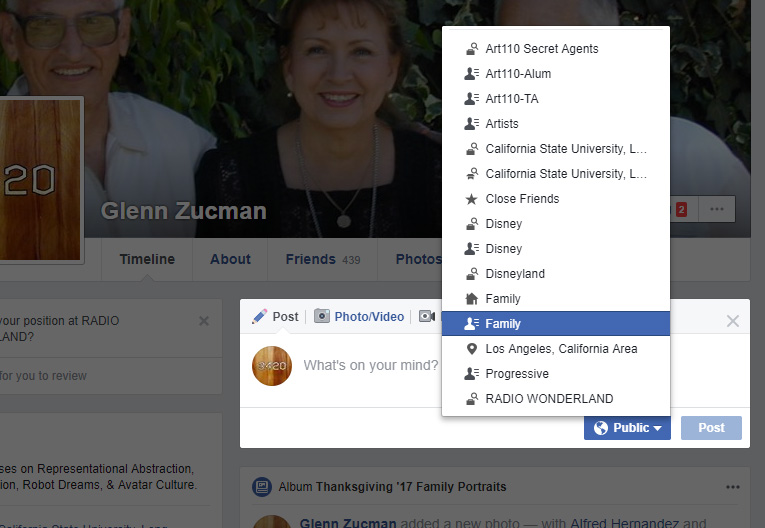Select Art110 Secret Agents audience option
This screenshot has width=765, height=528.
(556, 49)
